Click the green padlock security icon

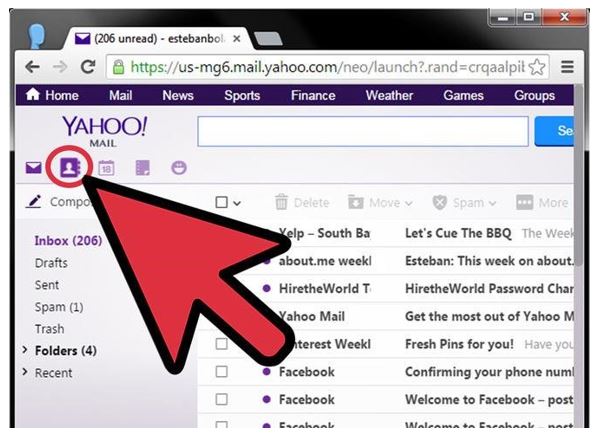coord(118,67)
